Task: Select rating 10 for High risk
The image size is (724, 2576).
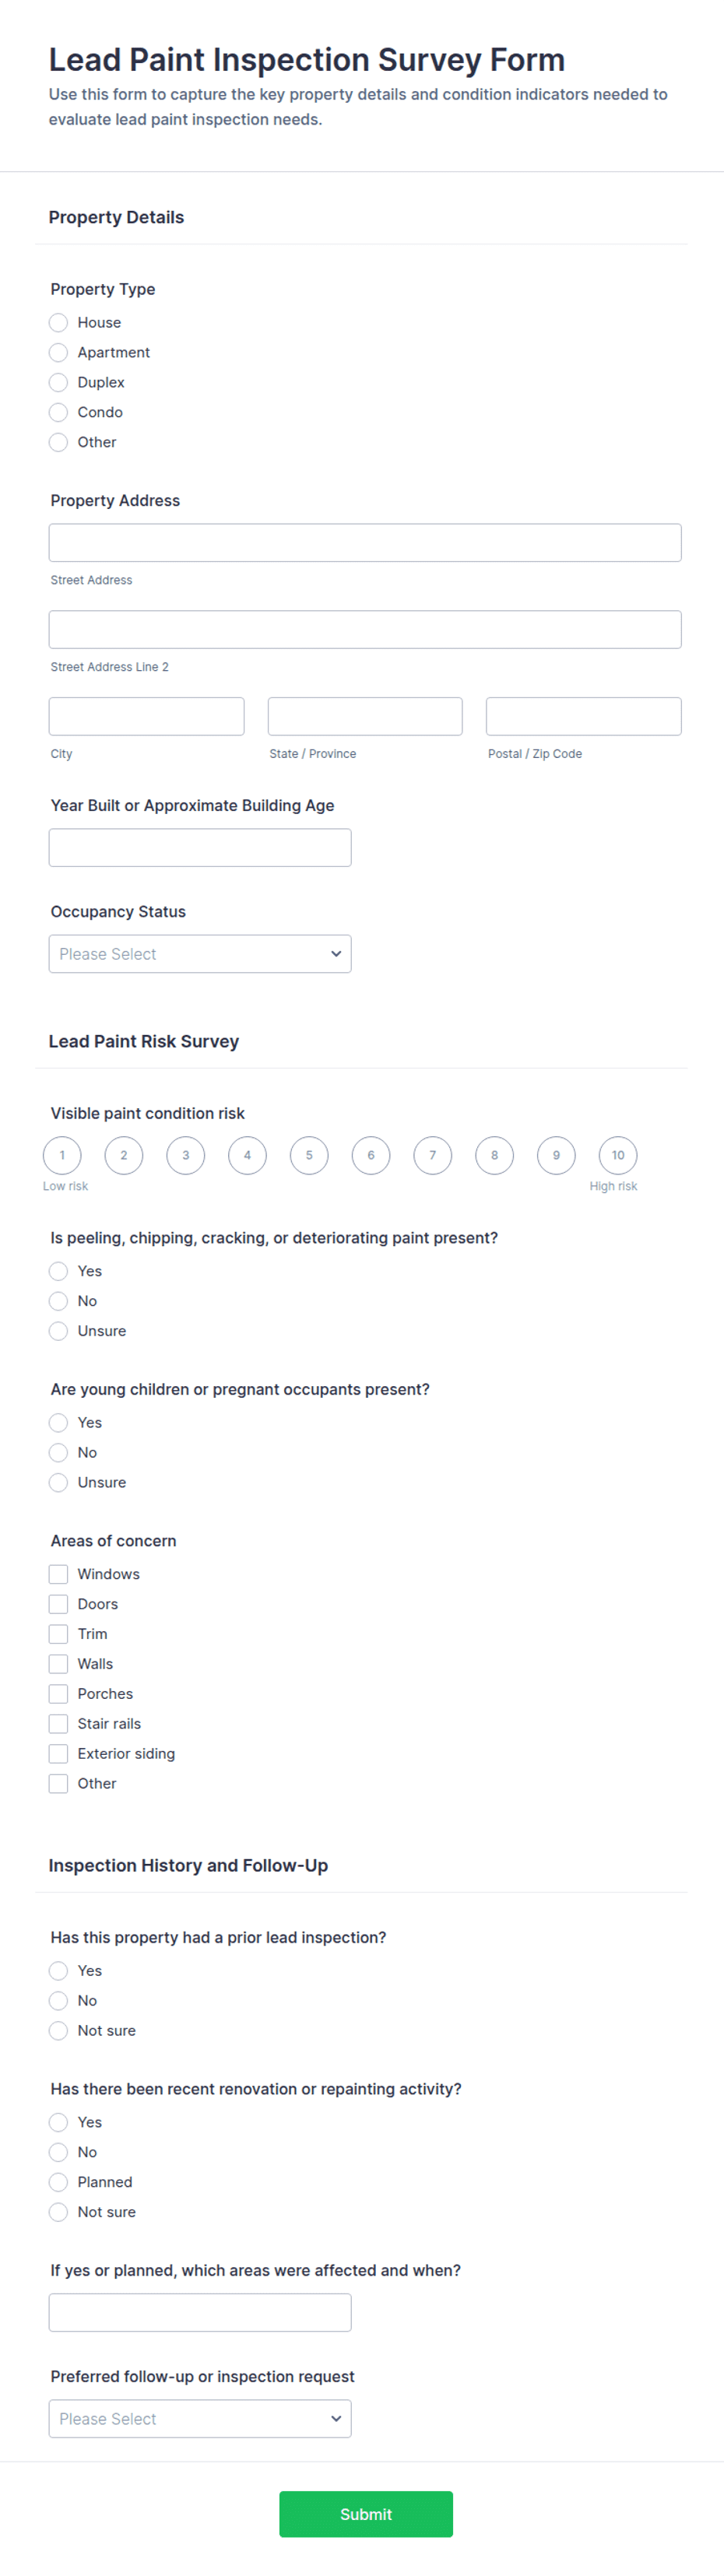Action: (617, 1155)
